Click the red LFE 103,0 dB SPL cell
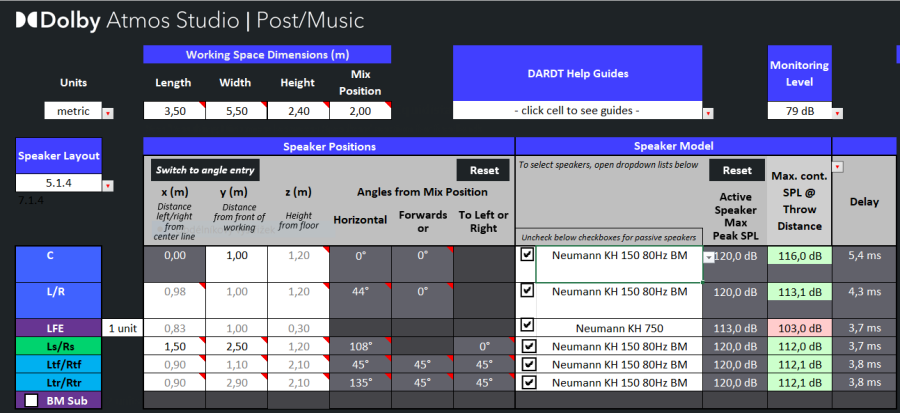Image resolution: width=900 pixels, height=413 pixels. [799, 328]
